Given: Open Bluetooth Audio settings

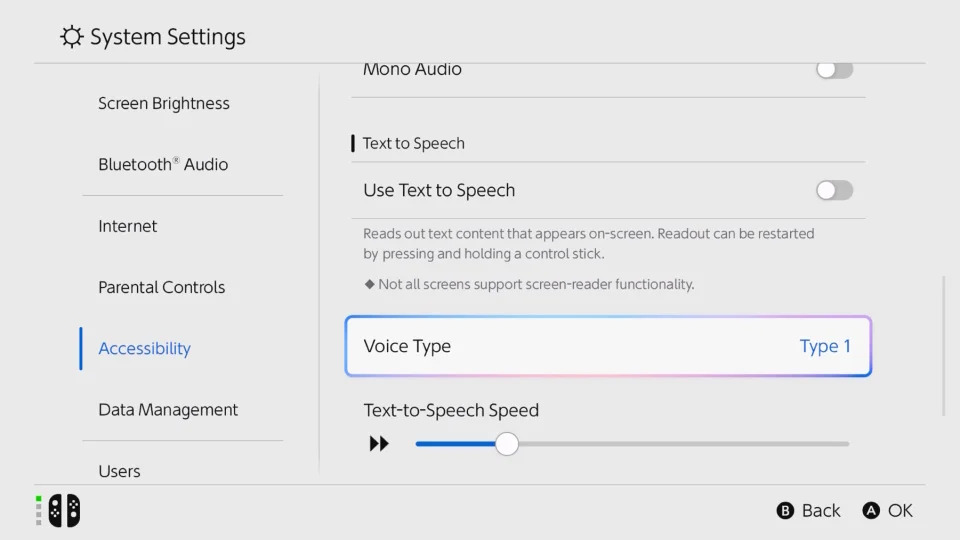Looking at the screenshot, I should click(163, 165).
